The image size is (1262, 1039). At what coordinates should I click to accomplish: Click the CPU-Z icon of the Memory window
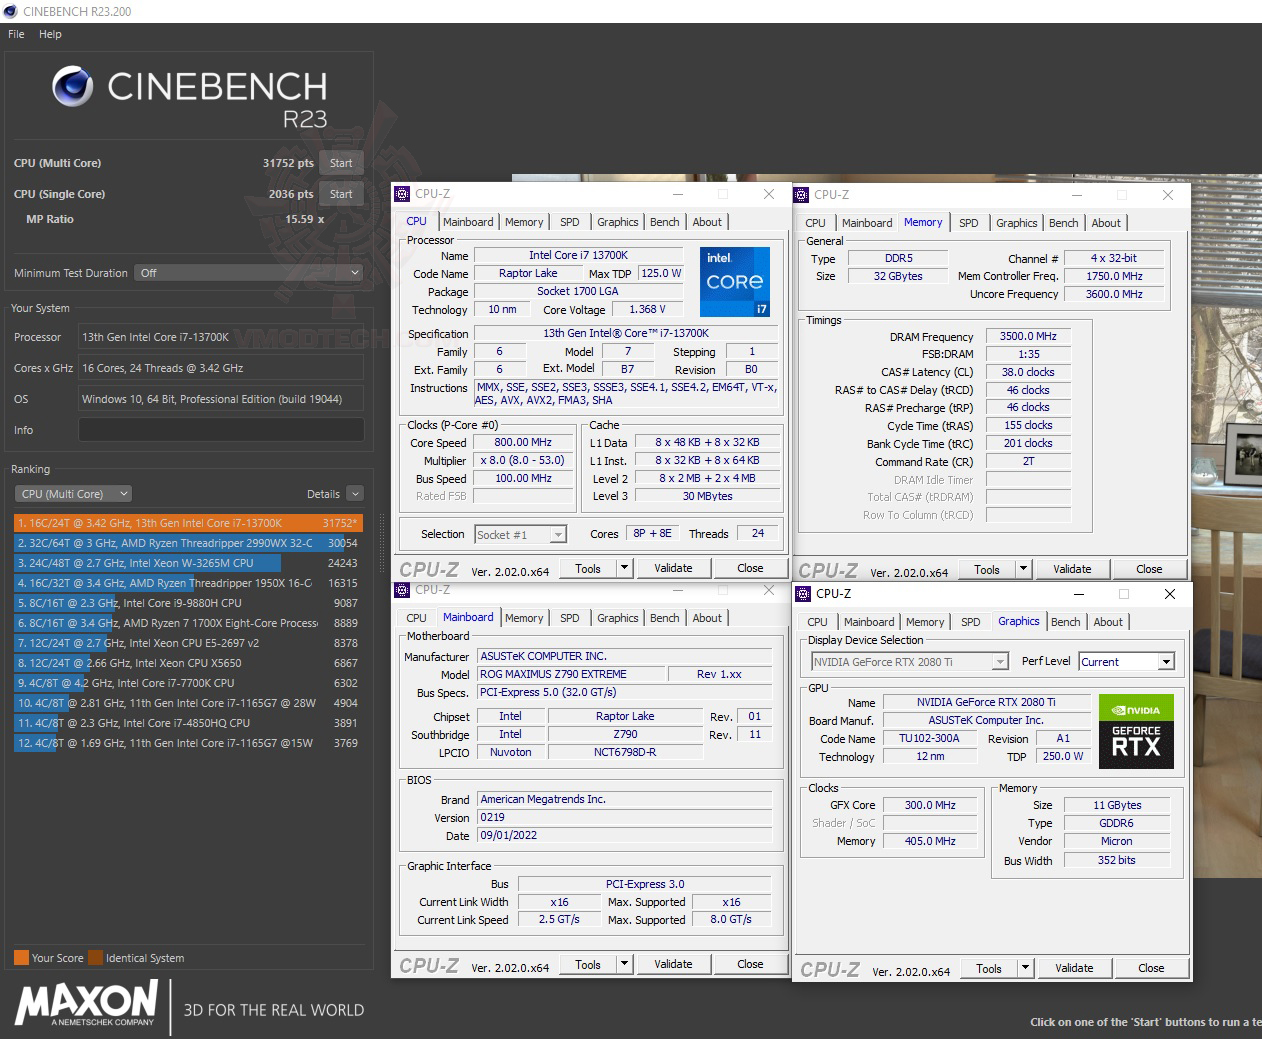(x=801, y=195)
